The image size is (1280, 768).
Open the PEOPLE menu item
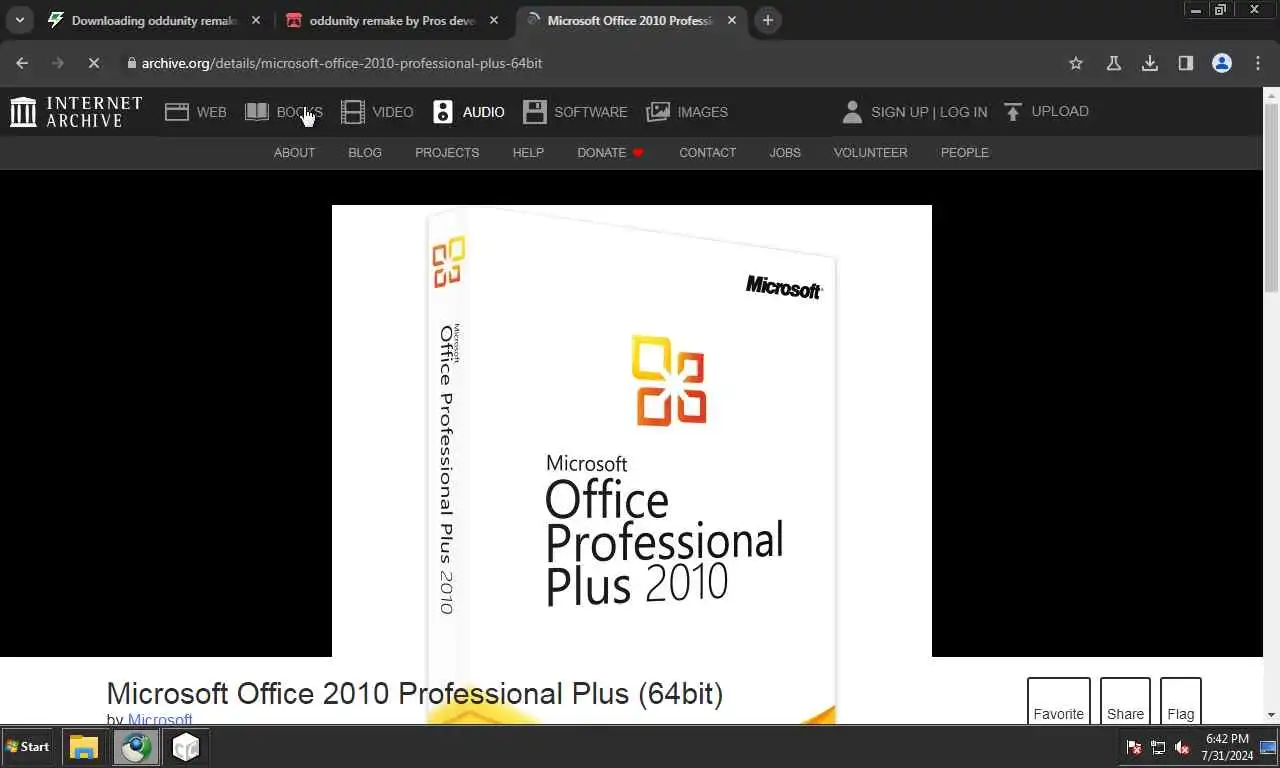964,153
